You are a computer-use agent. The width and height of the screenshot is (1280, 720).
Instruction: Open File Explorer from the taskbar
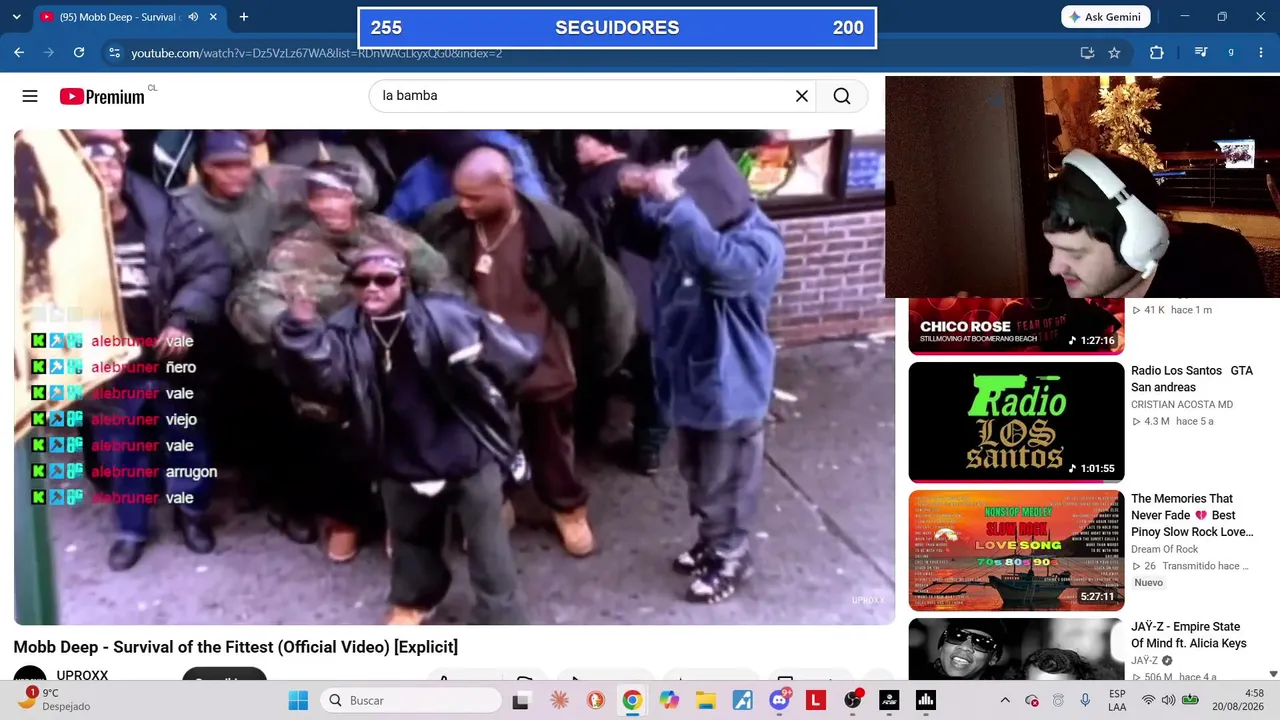click(706, 700)
